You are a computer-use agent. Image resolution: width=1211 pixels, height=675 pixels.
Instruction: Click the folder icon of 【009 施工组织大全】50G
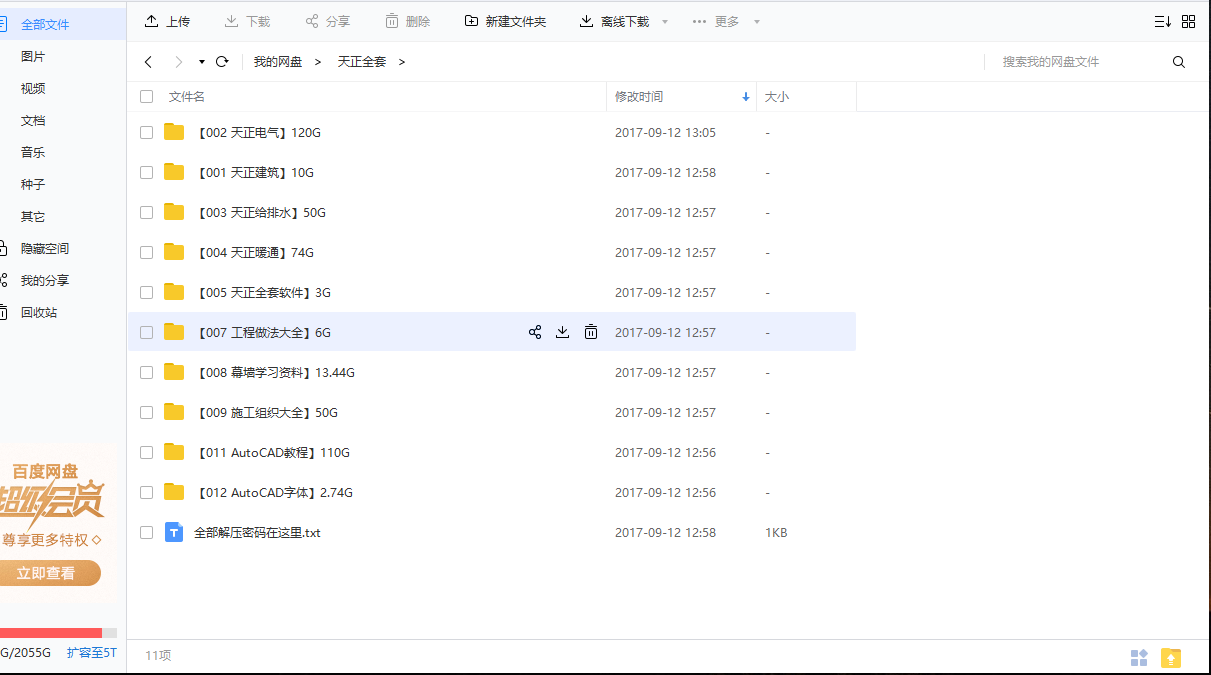tap(174, 412)
